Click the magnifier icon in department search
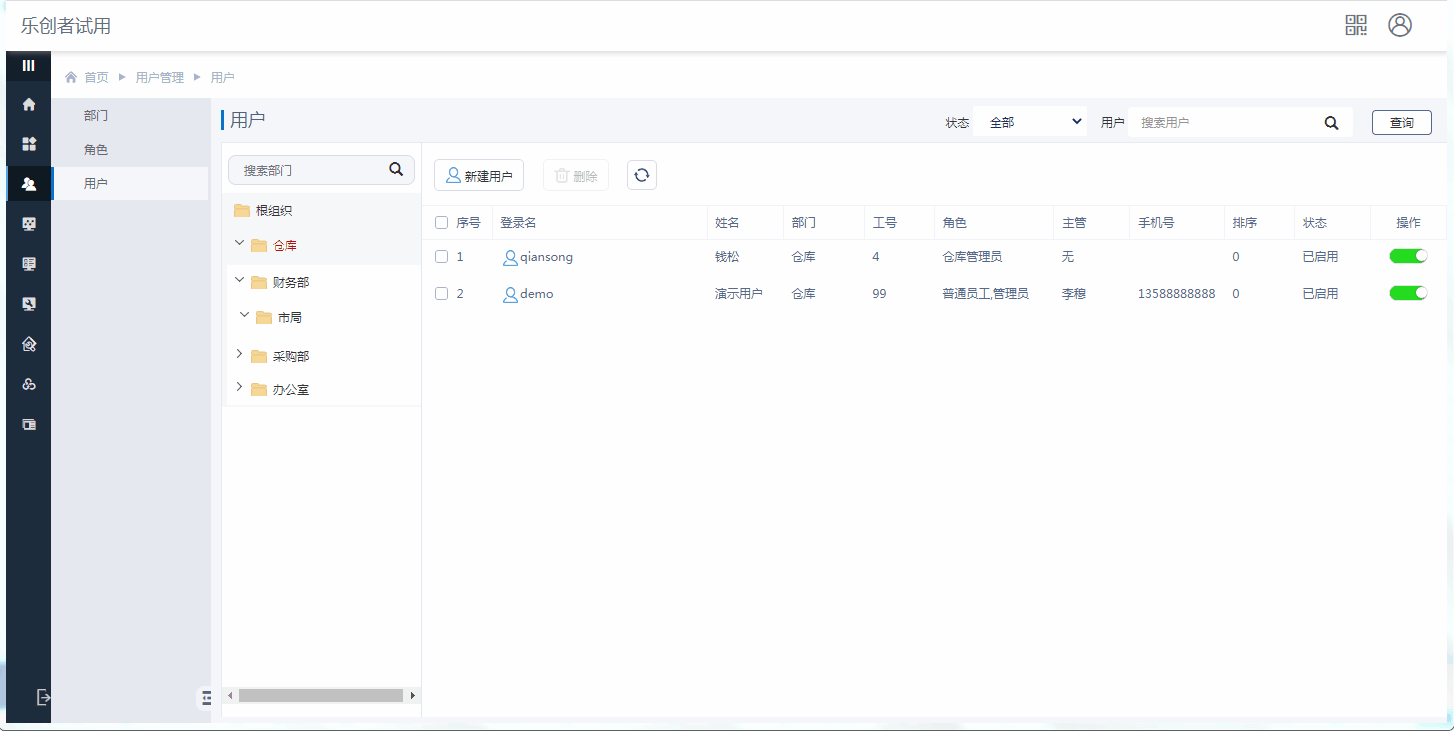Screen dimensions: 1454x731 pyautogui.click(x=396, y=169)
